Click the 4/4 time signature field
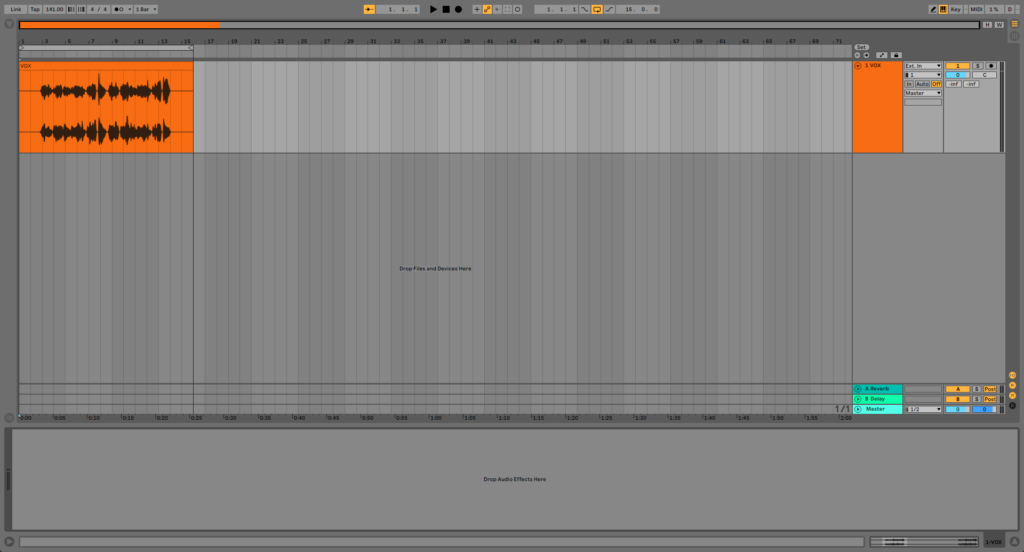This screenshot has height=552, width=1024. pyautogui.click(x=99, y=9)
